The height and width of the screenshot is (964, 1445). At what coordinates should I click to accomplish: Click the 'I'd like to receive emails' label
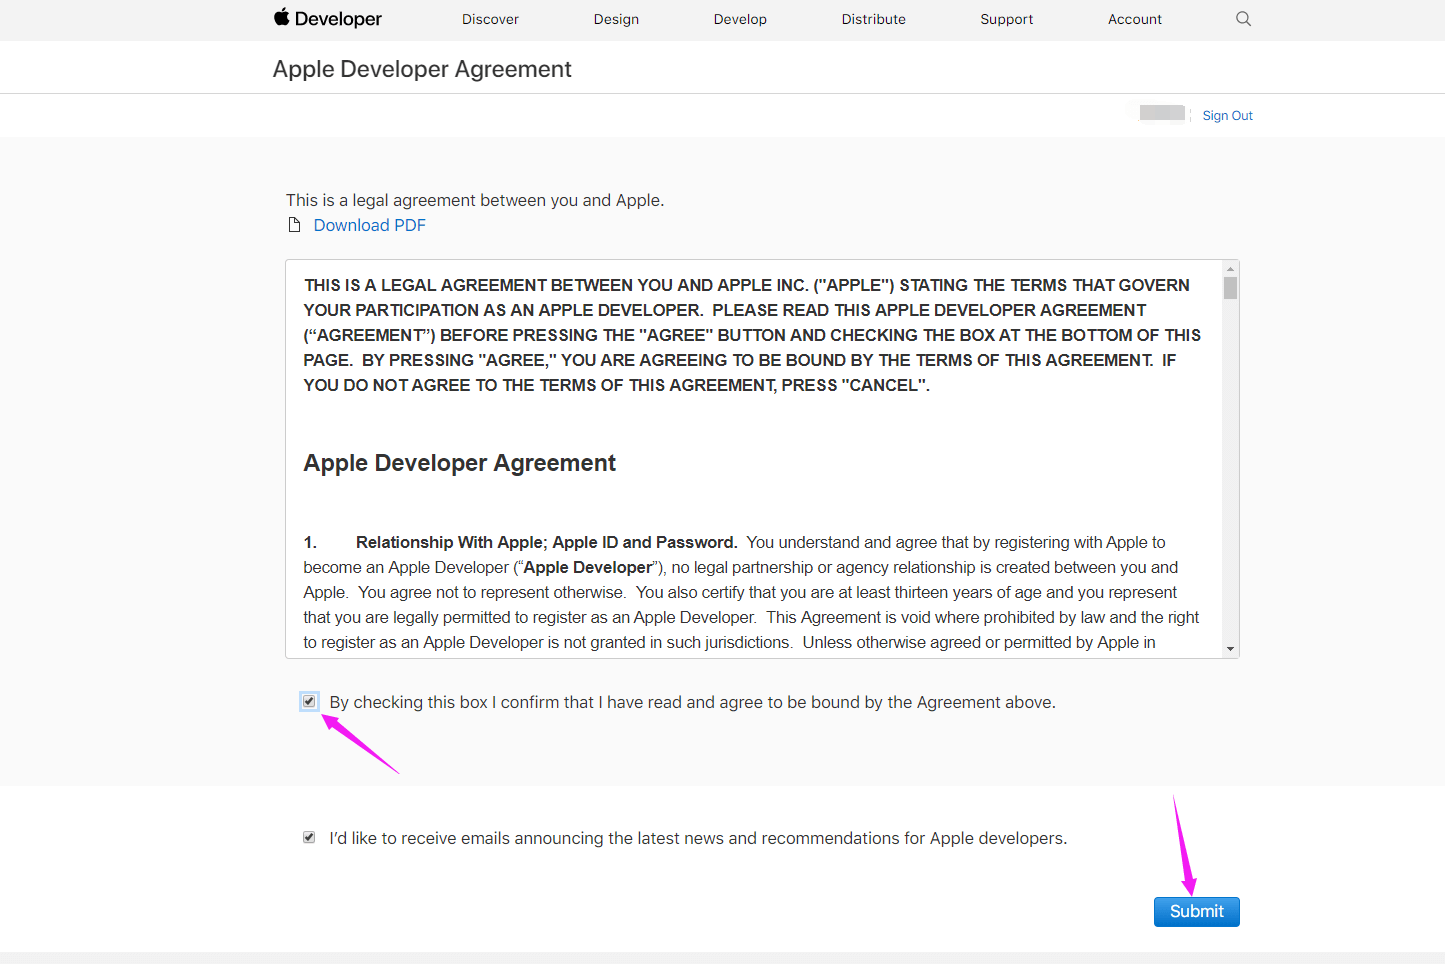698,838
